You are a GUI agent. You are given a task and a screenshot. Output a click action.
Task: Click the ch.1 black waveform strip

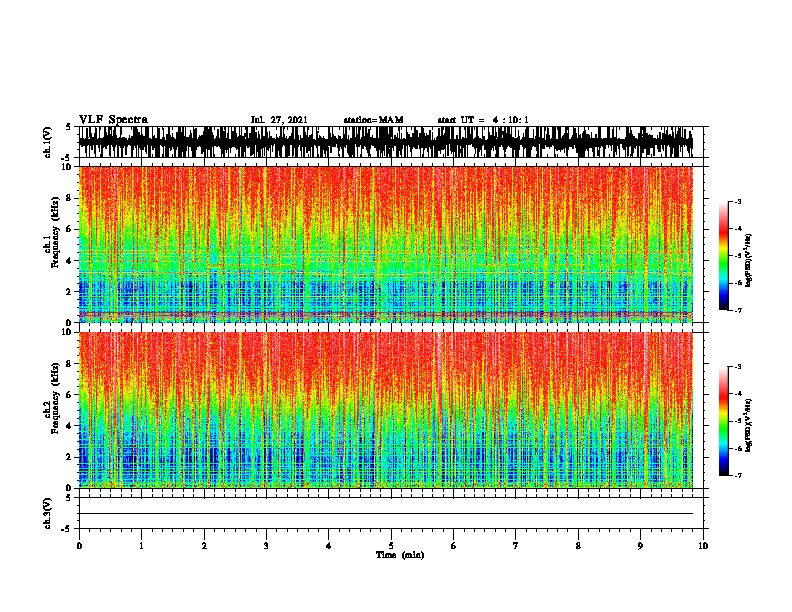[x=386, y=142]
